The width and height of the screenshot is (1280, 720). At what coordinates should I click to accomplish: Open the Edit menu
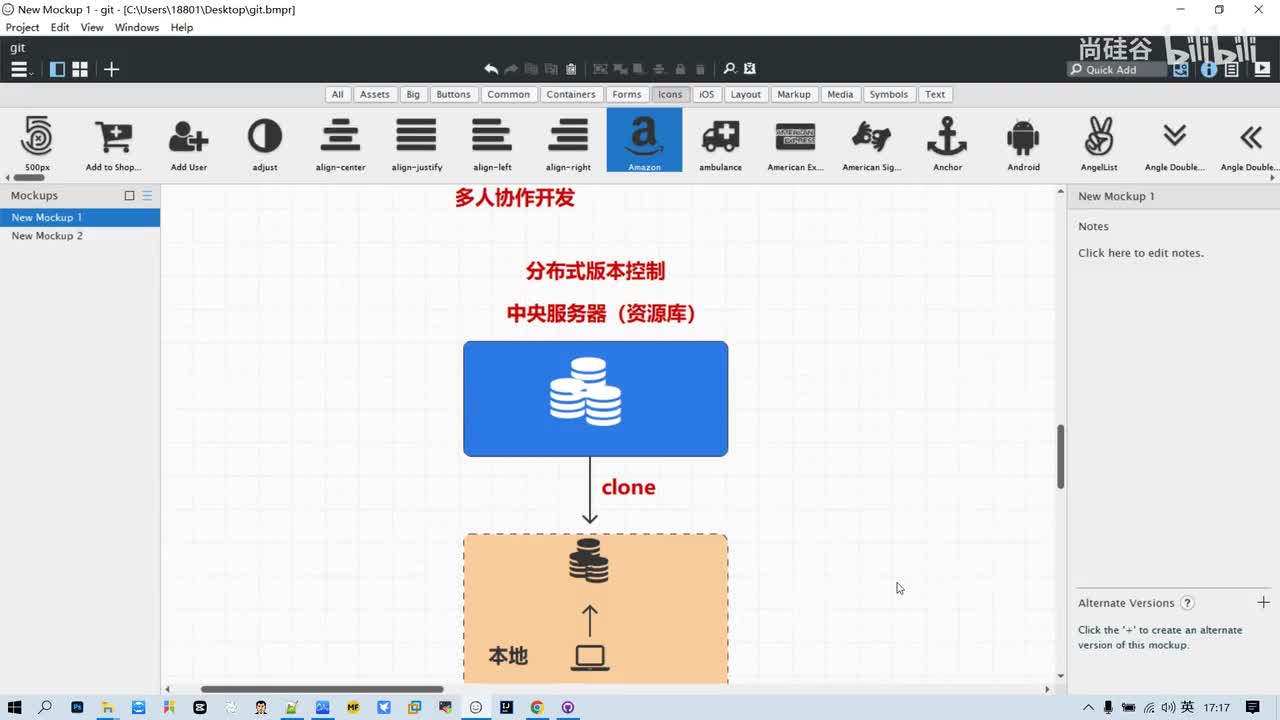pyautogui.click(x=60, y=27)
